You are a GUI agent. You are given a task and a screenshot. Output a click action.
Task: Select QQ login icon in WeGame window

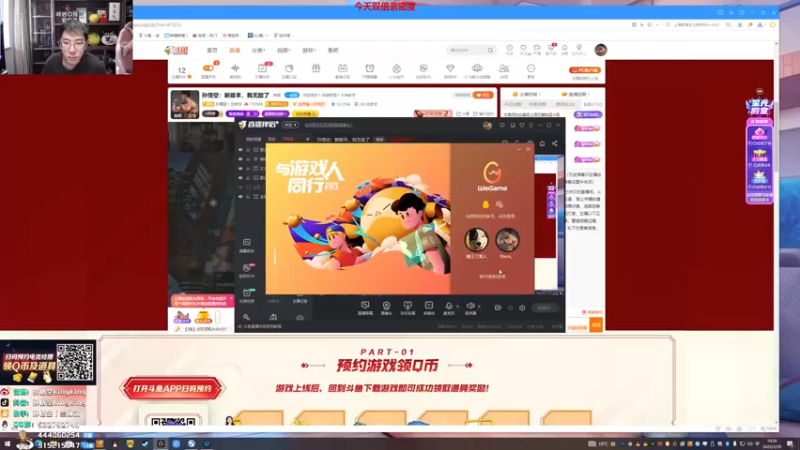coord(485,205)
